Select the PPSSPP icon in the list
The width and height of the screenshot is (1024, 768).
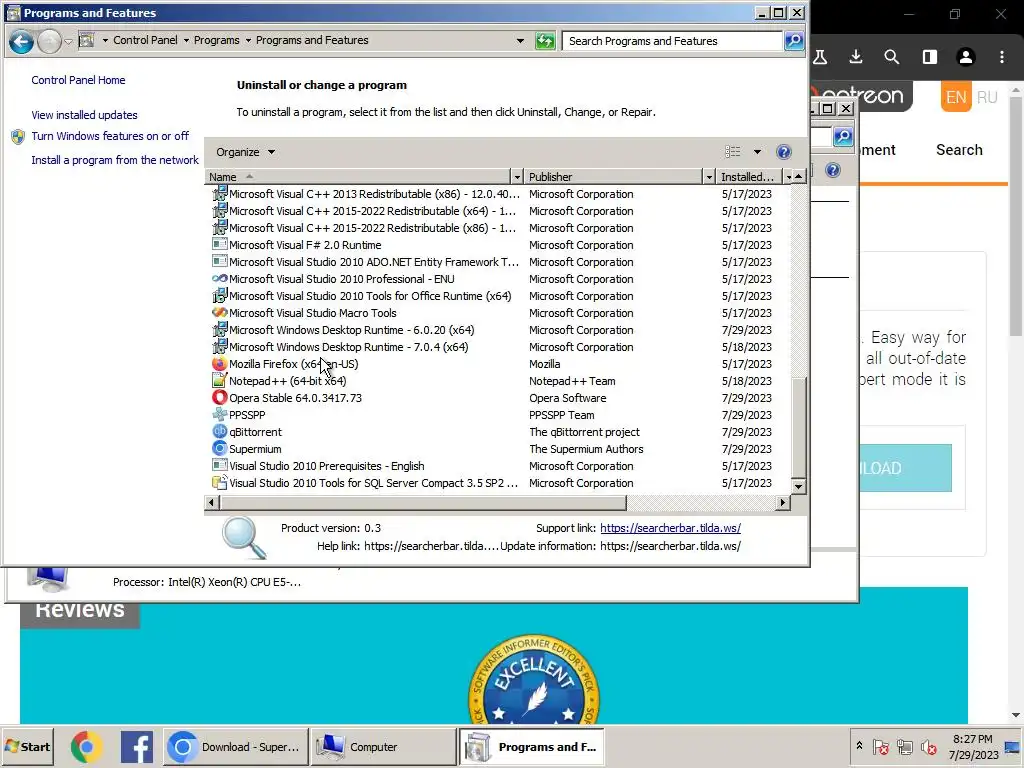[219, 415]
